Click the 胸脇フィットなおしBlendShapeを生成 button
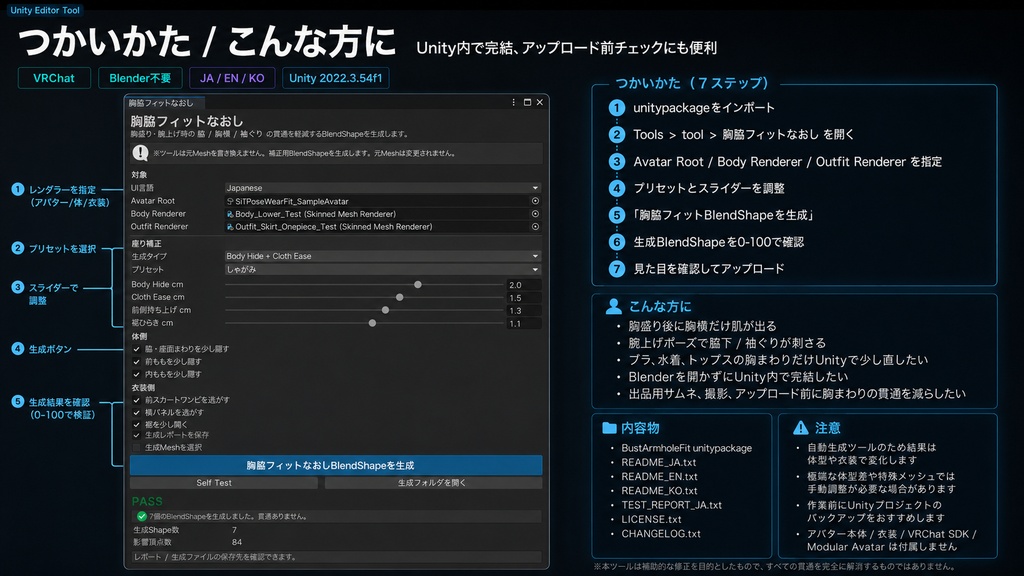Image resolution: width=1024 pixels, height=576 pixels. pos(336,465)
